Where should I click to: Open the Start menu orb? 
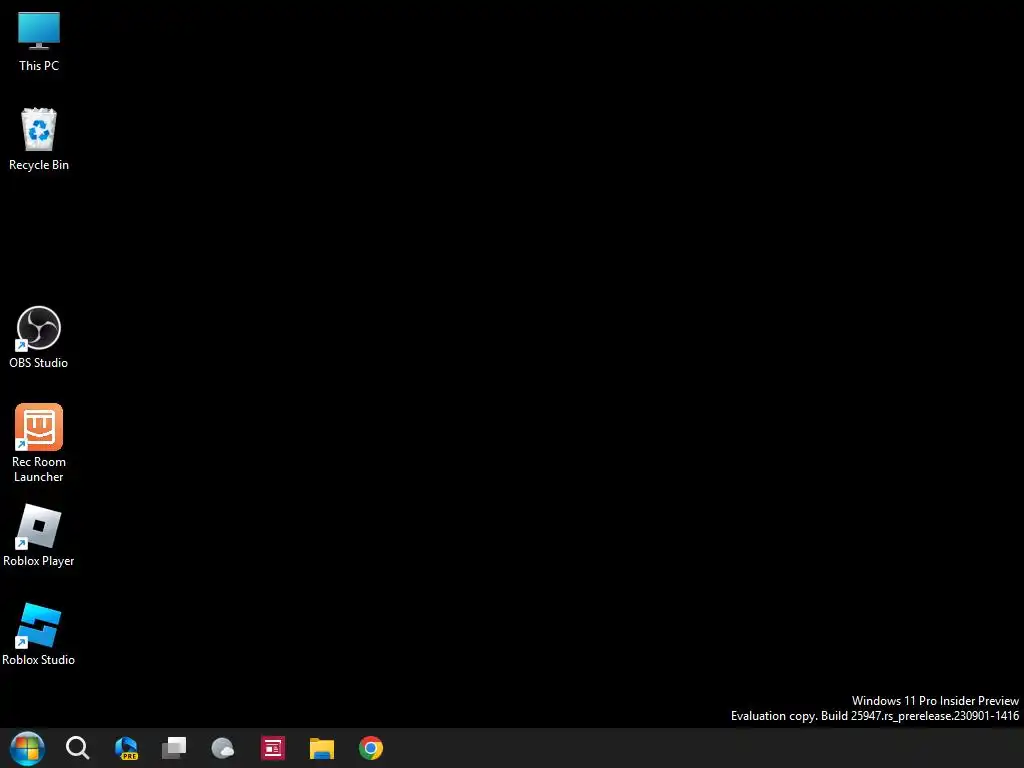click(x=27, y=748)
